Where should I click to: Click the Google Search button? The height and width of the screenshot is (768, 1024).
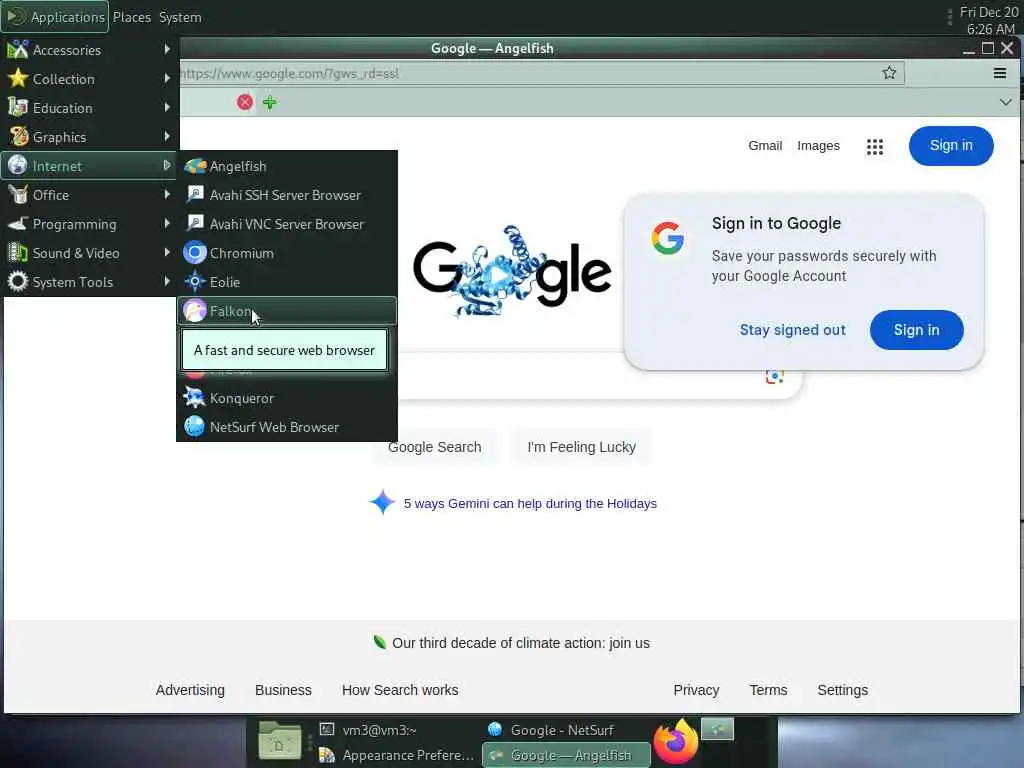[434, 447]
